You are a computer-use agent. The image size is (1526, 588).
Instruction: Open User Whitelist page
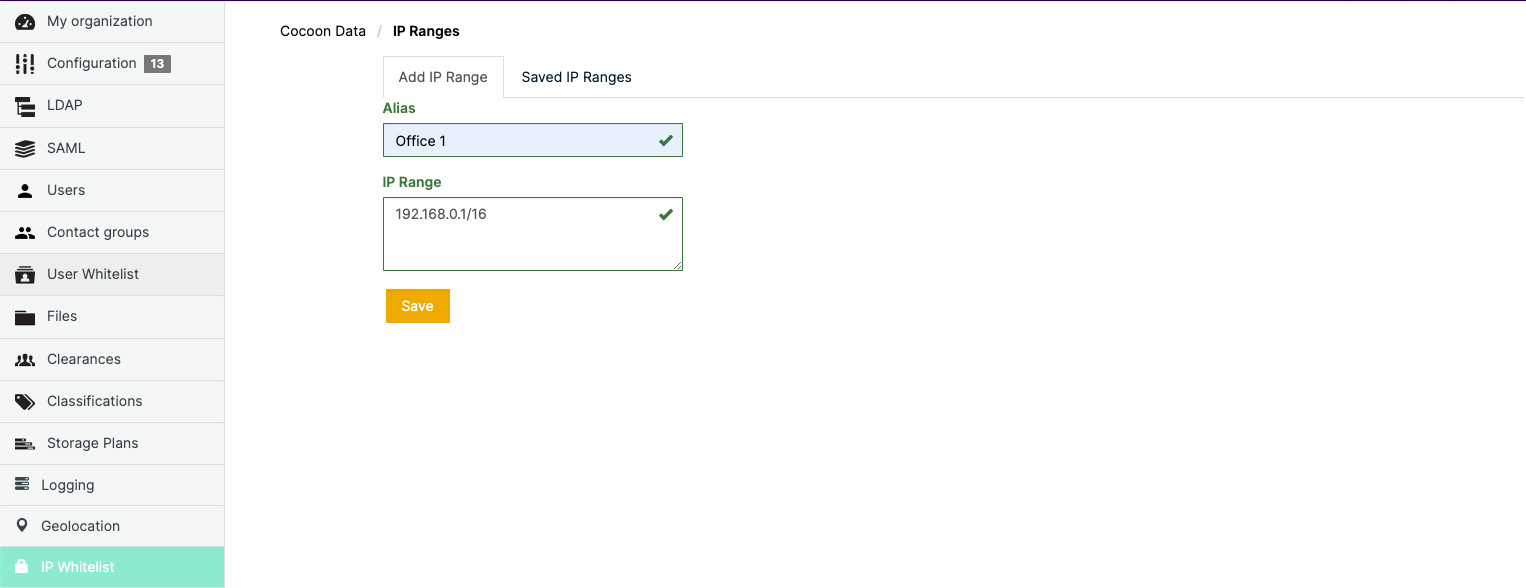(112, 274)
